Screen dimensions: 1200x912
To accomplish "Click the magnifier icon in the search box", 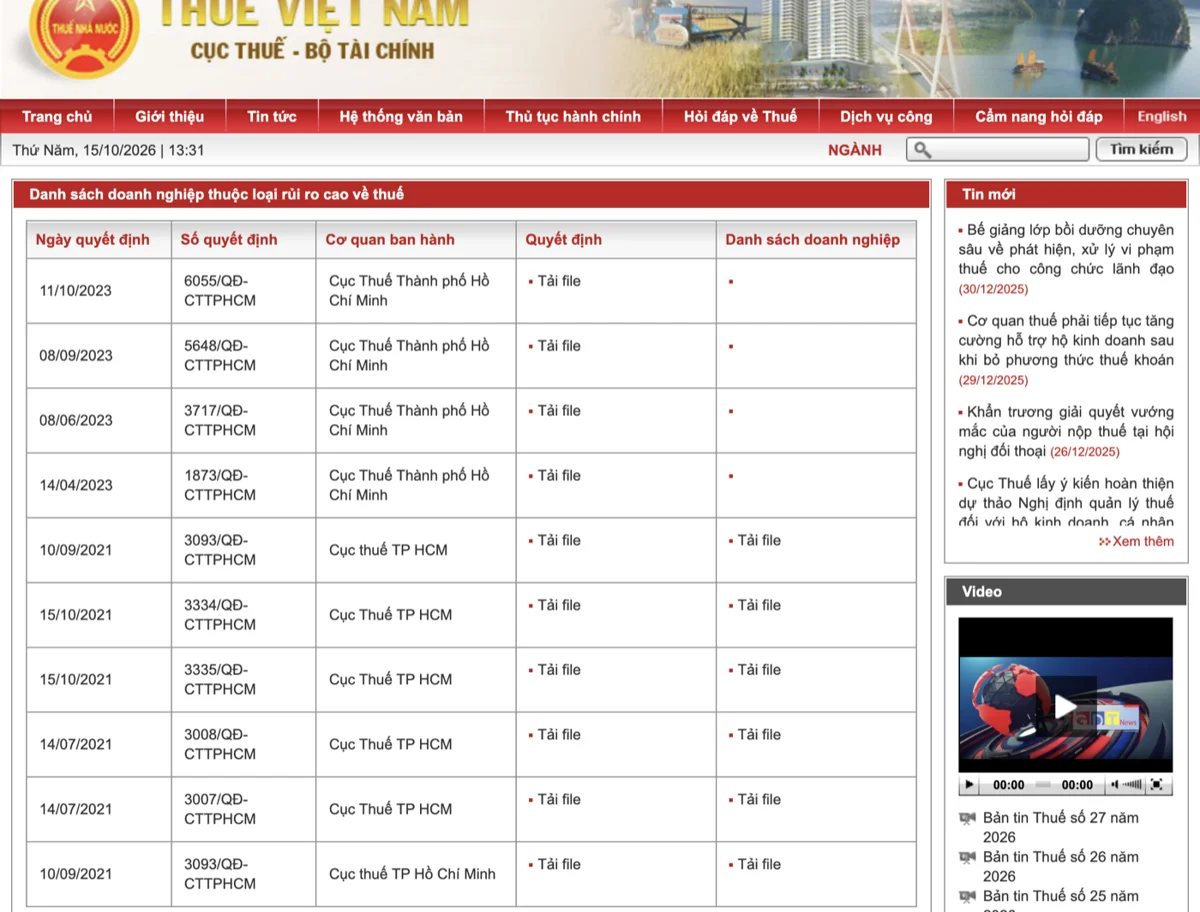I will coord(923,150).
